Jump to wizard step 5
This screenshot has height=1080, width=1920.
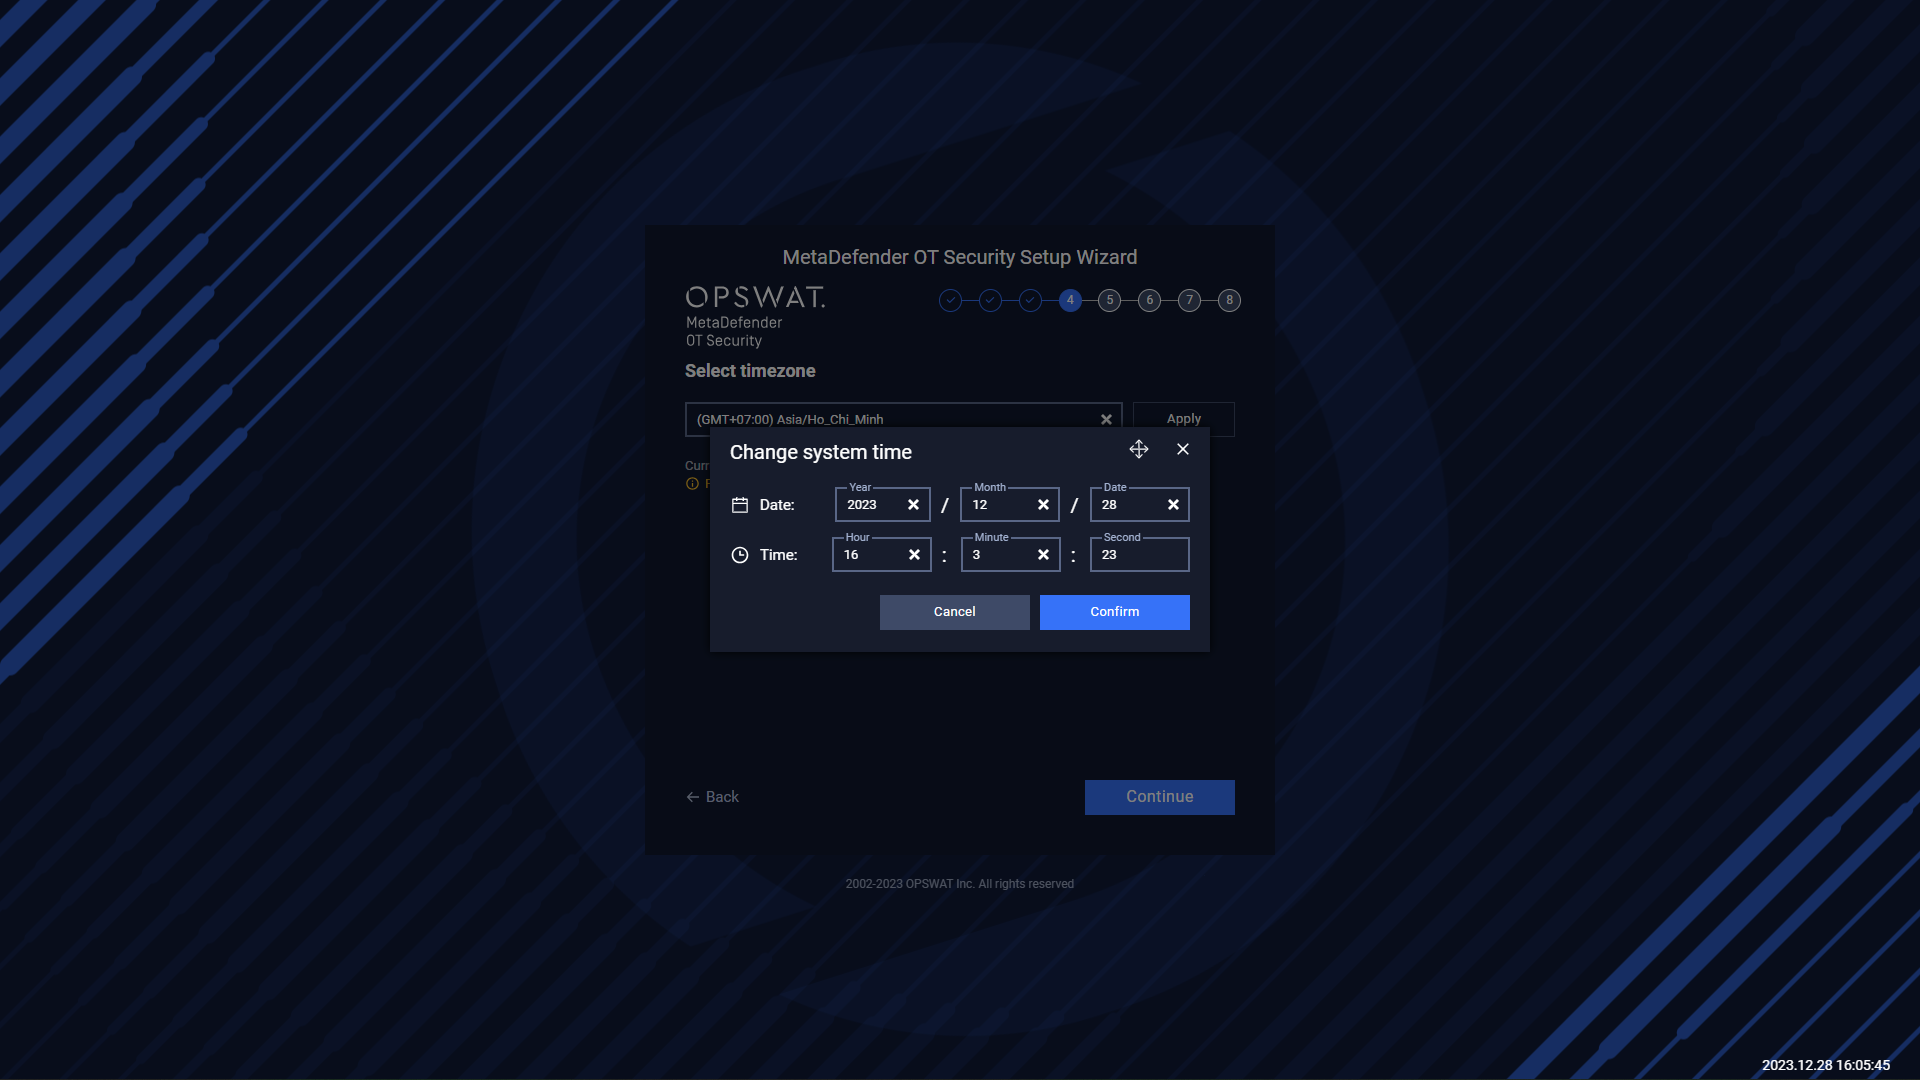(x=1110, y=300)
